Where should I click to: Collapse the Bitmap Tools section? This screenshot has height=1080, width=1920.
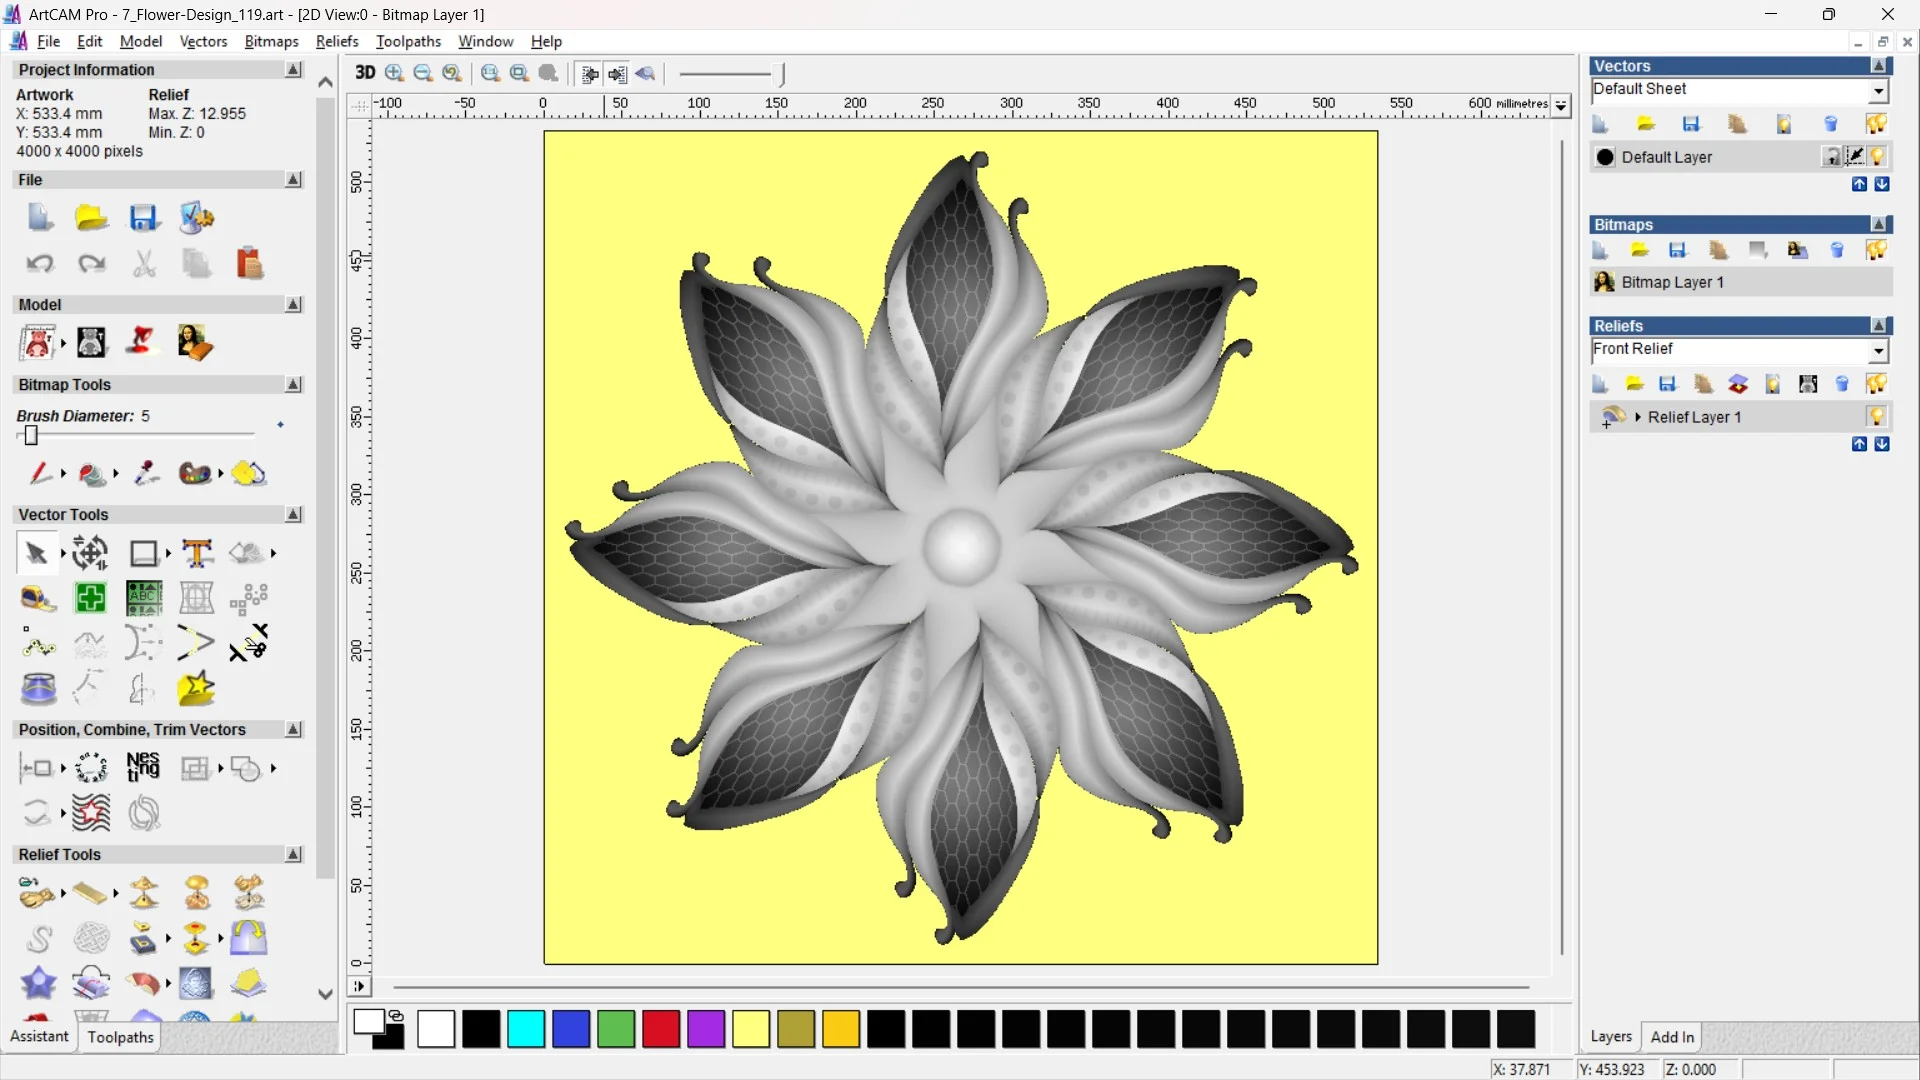tap(293, 385)
